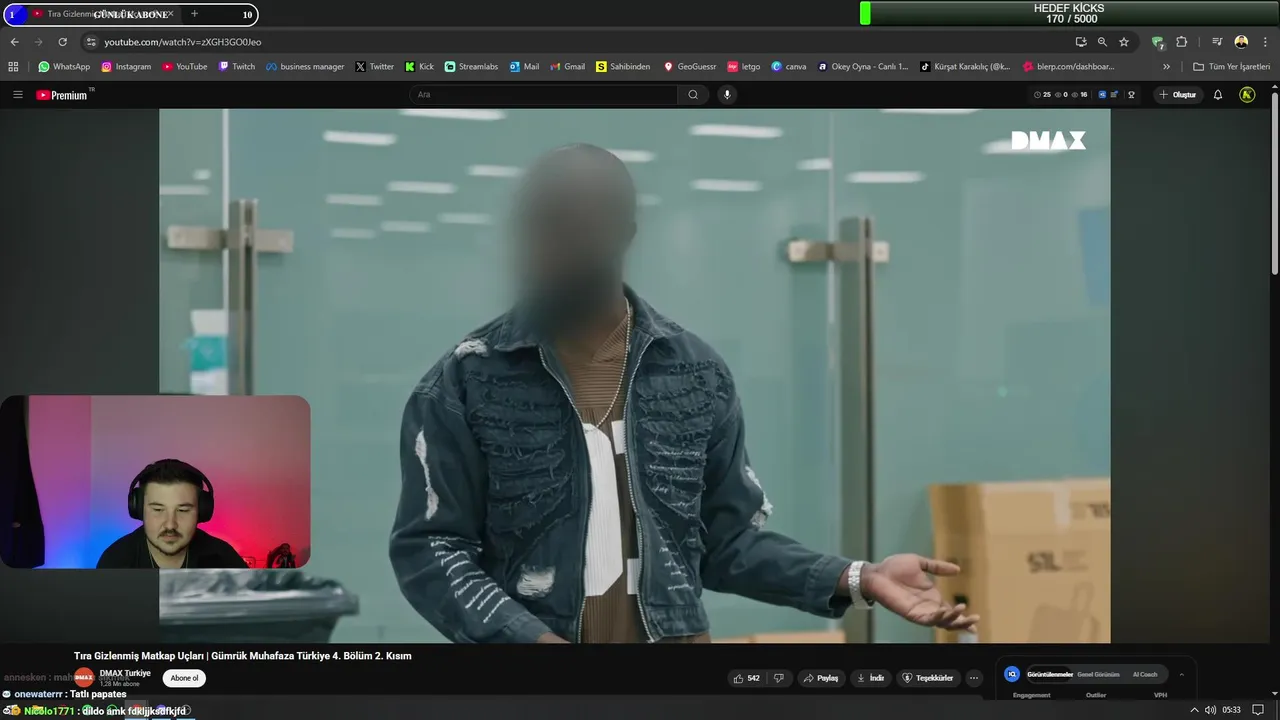Viewport: 1280px width, 720px height.
Task: Go to YouTube Premium home logo
Action: pos(62,95)
